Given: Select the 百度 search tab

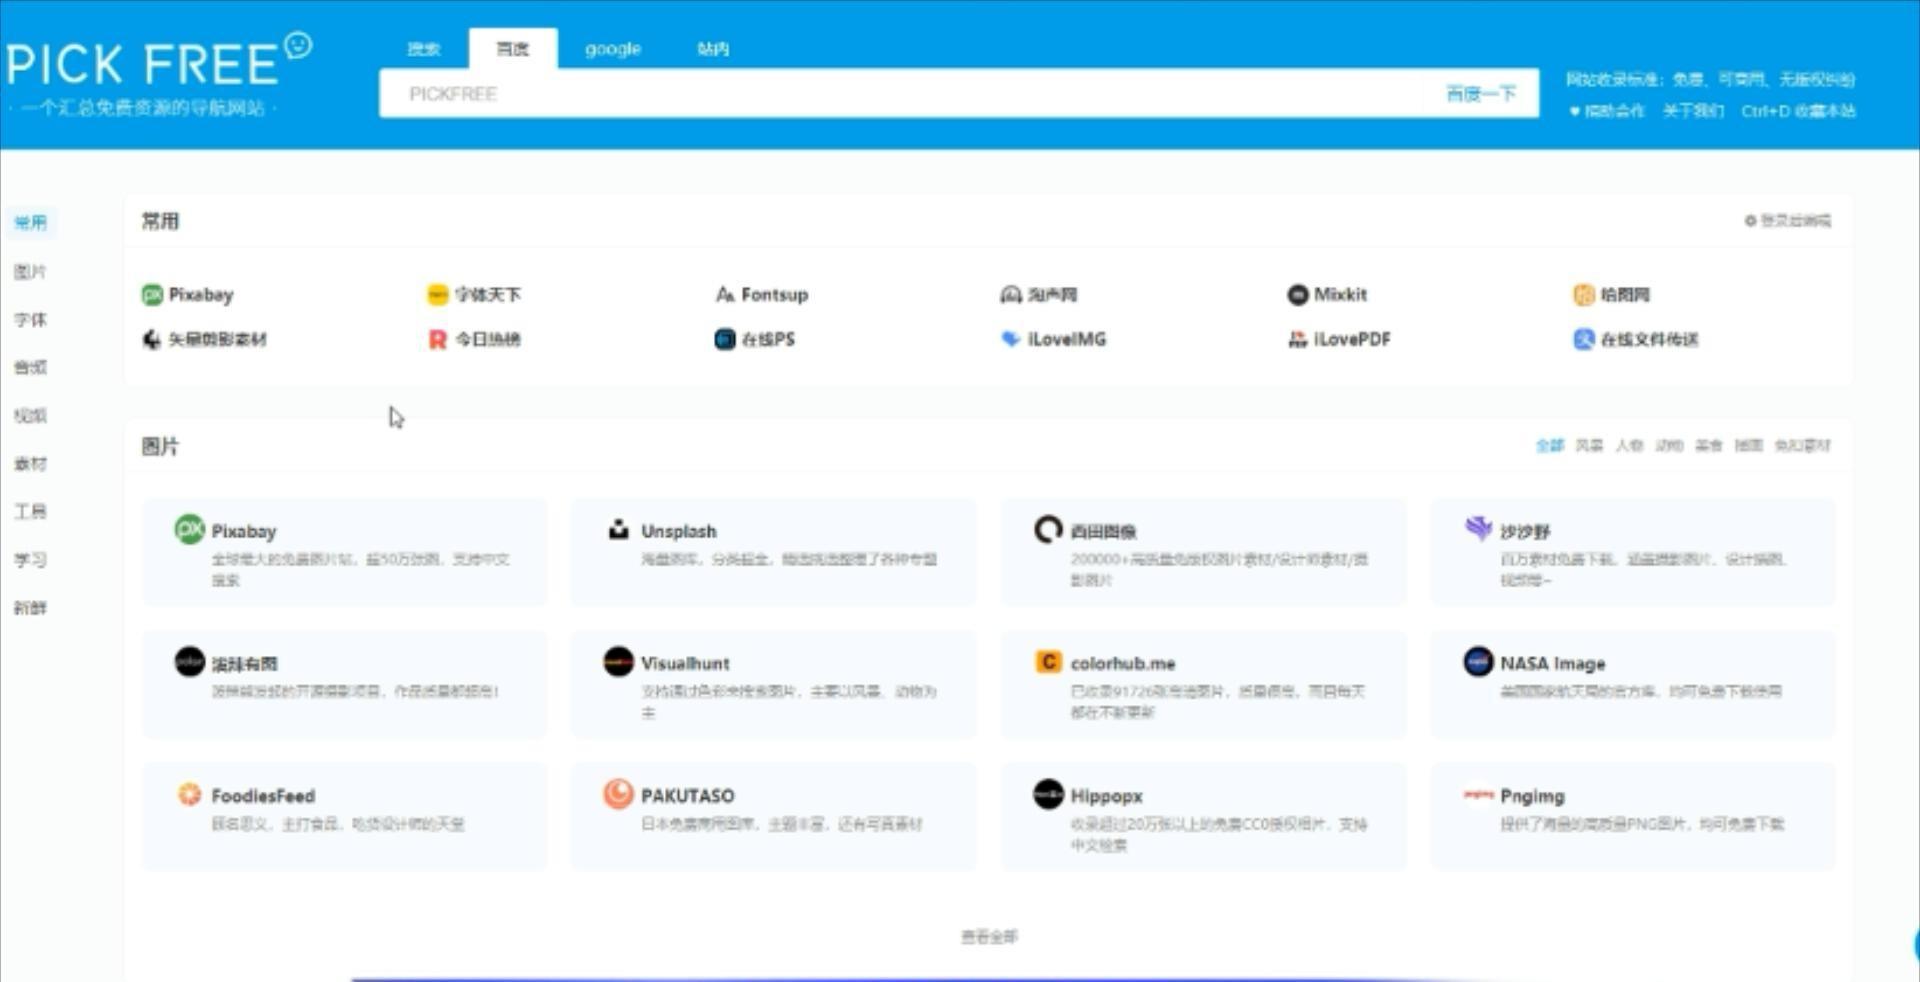Looking at the screenshot, I should click(513, 49).
